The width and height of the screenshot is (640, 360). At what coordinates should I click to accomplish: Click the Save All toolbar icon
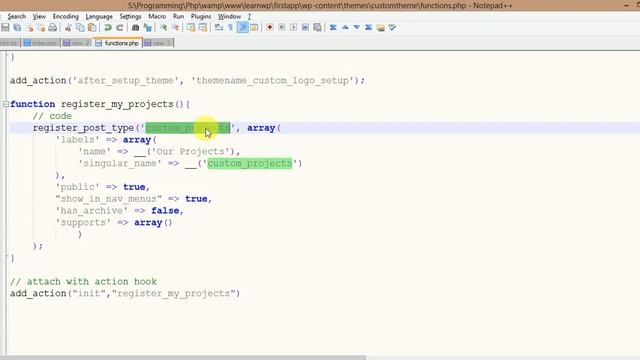click(17, 27)
